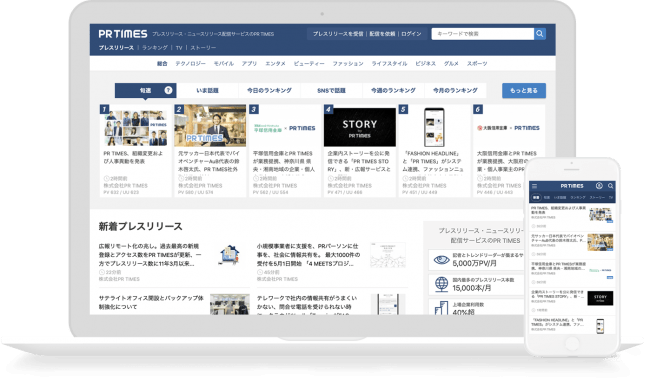This screenshot has width=650, height=381.
Task: Switch to the 今日のランキング tab
Action: 269,90
